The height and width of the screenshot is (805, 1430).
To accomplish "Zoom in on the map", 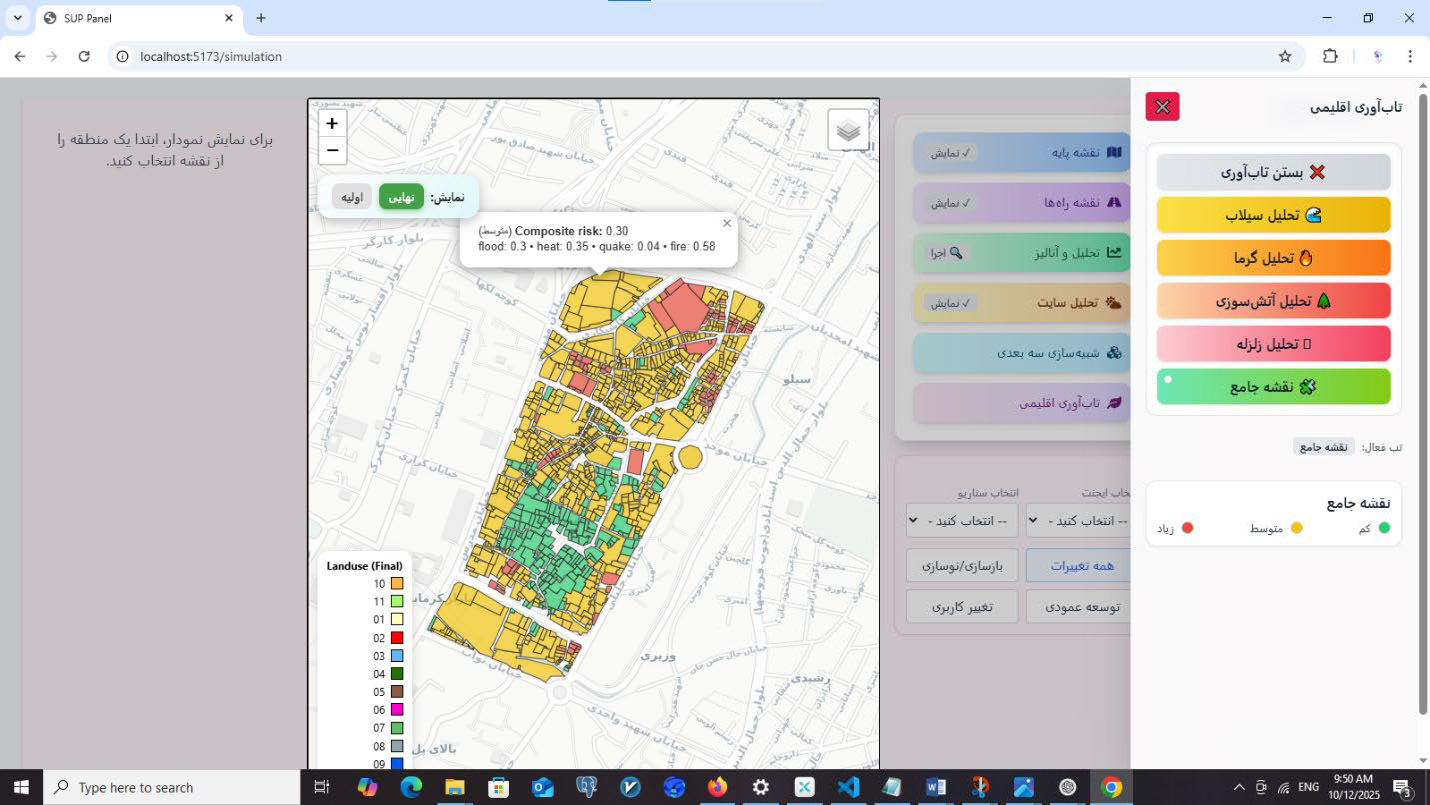I will coord(332,124).
